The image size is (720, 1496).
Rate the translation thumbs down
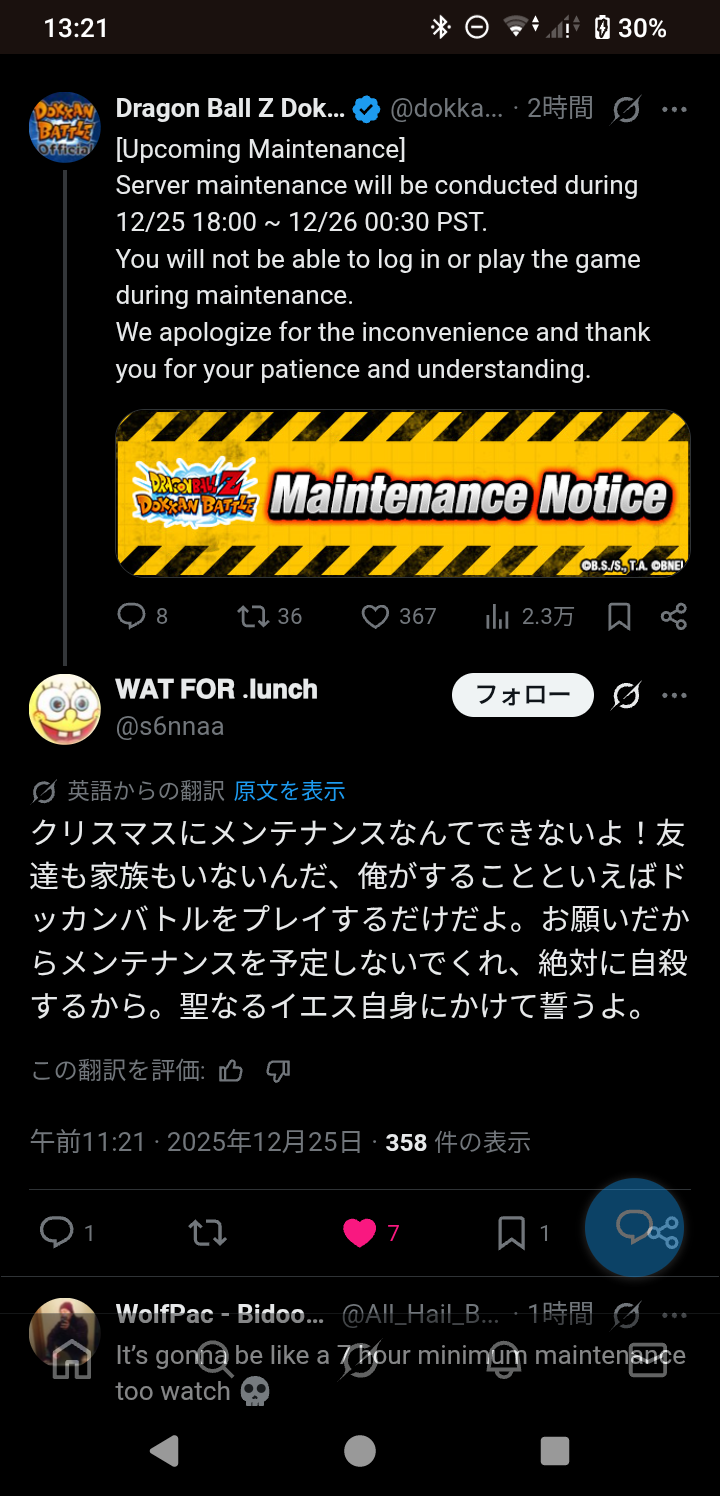tap(278, 1071)
